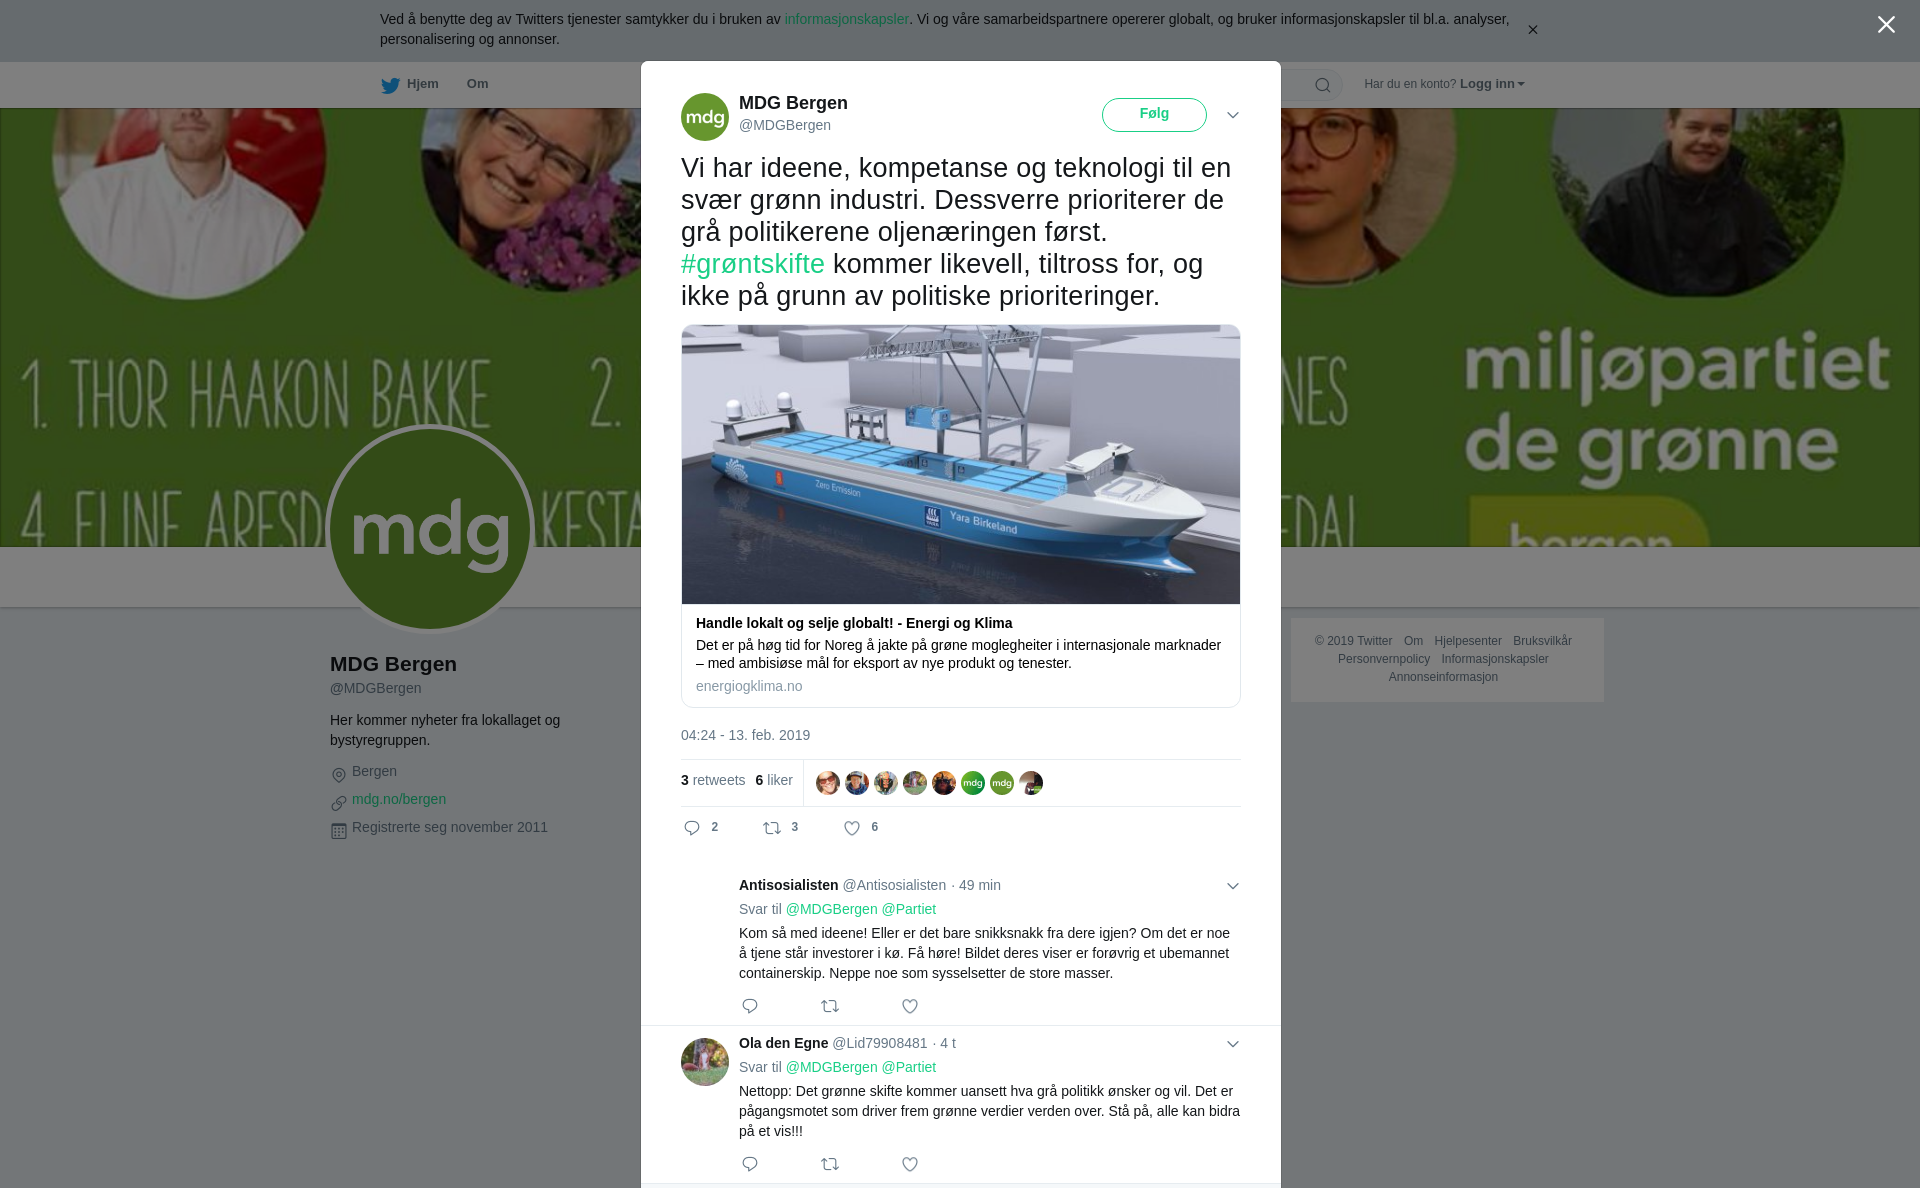Open the Yara Birkeland ship article image

961,464
